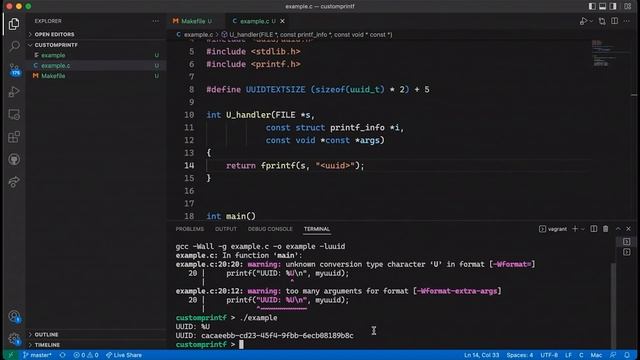The image size is (640, 360).
Task: Click the open changes icon in editor toolbar
Action: pyautogui.click(x=602, y=21)
